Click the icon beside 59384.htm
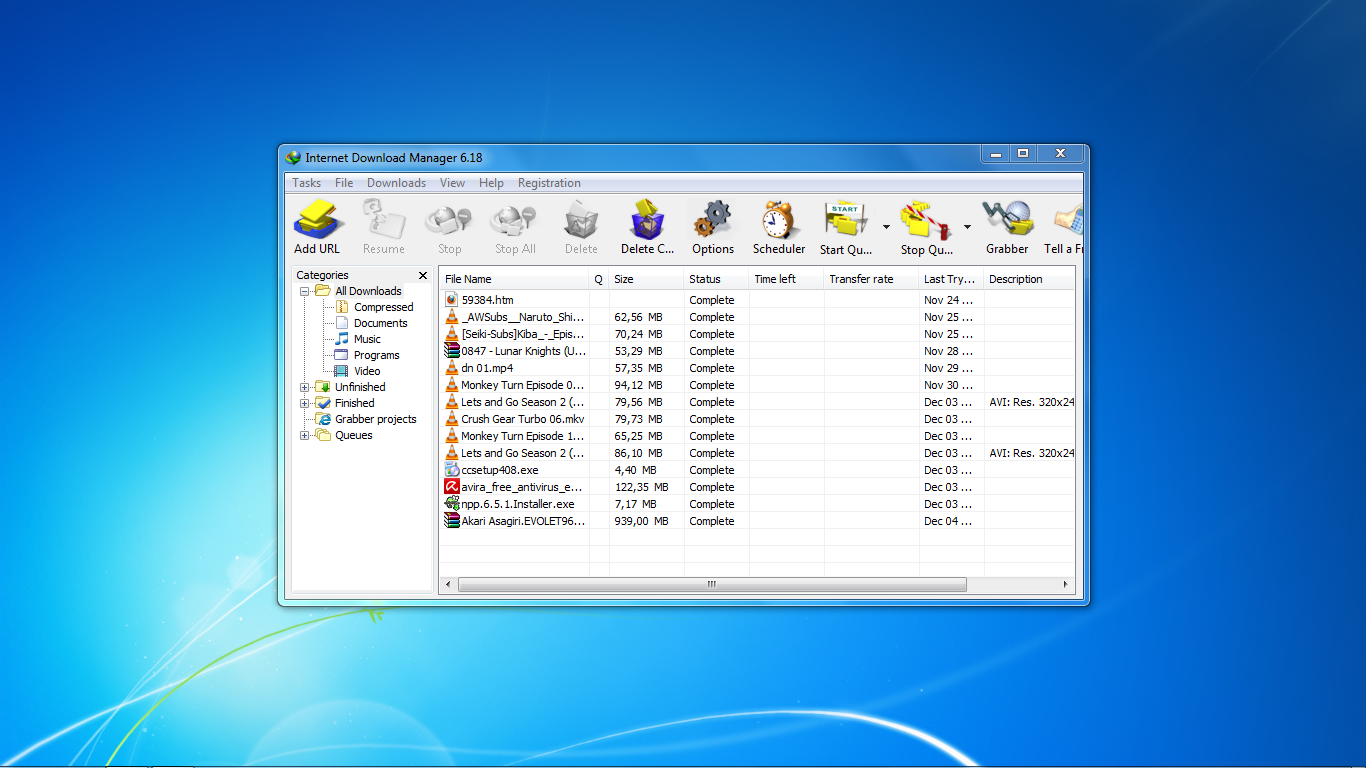Viewport: 1366px width, 768px height. pos(452,300)
